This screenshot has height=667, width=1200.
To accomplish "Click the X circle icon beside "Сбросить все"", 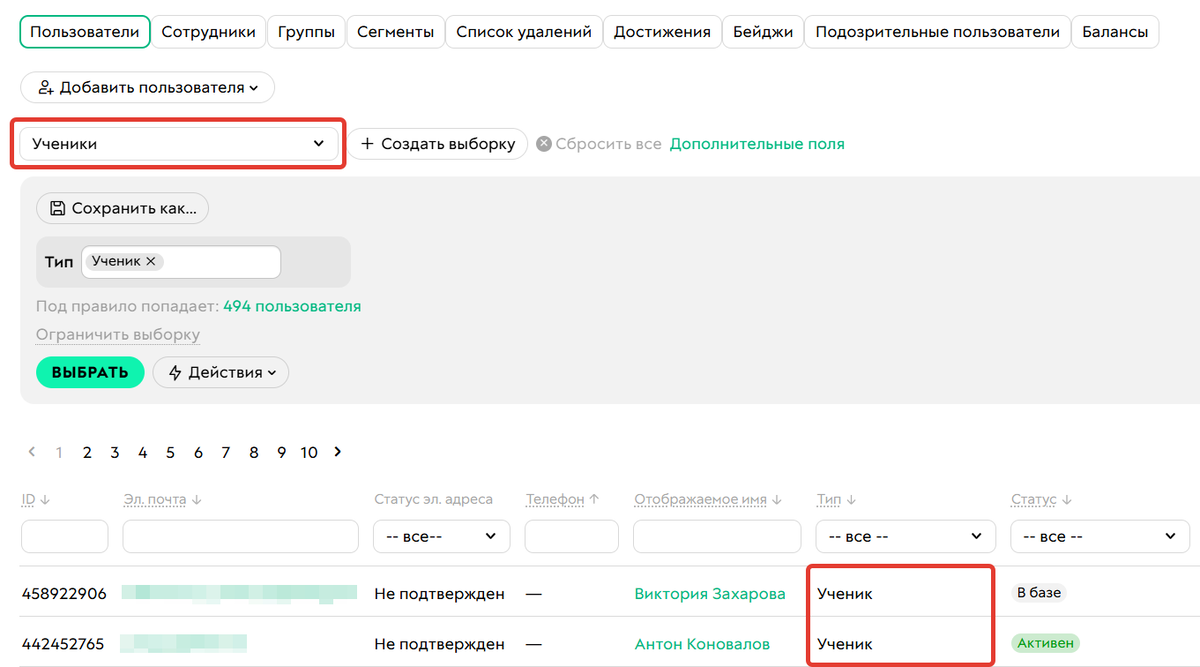I will [543, 143].
